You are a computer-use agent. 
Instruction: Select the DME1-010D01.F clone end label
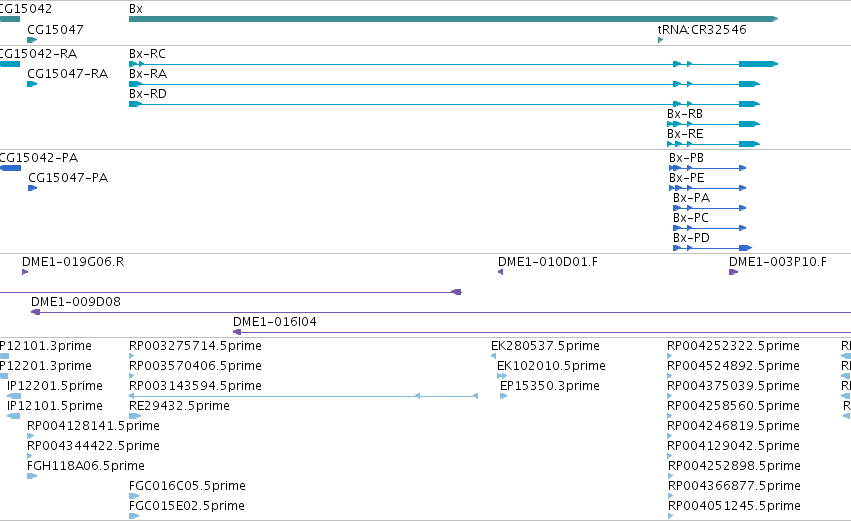[x=548, y=262]
